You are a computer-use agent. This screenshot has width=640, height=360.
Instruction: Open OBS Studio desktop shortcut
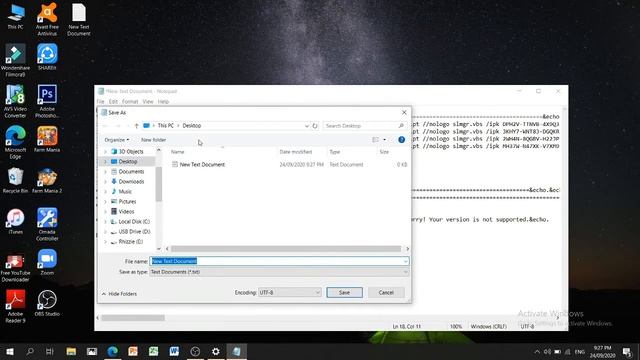tap(47, 303)
